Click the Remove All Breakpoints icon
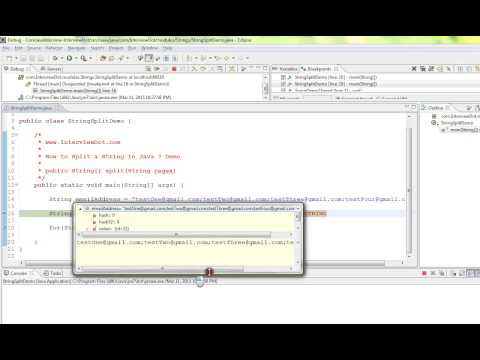The height and width of the screenshot is (360, 480). (422, 69)
